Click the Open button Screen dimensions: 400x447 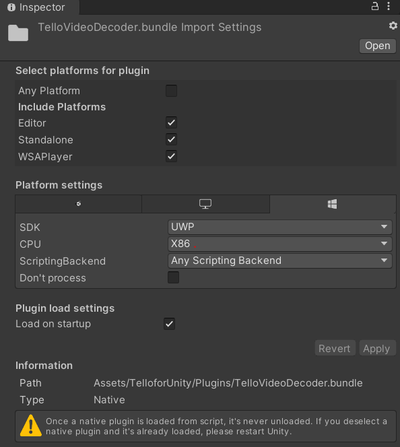[377, 46]
